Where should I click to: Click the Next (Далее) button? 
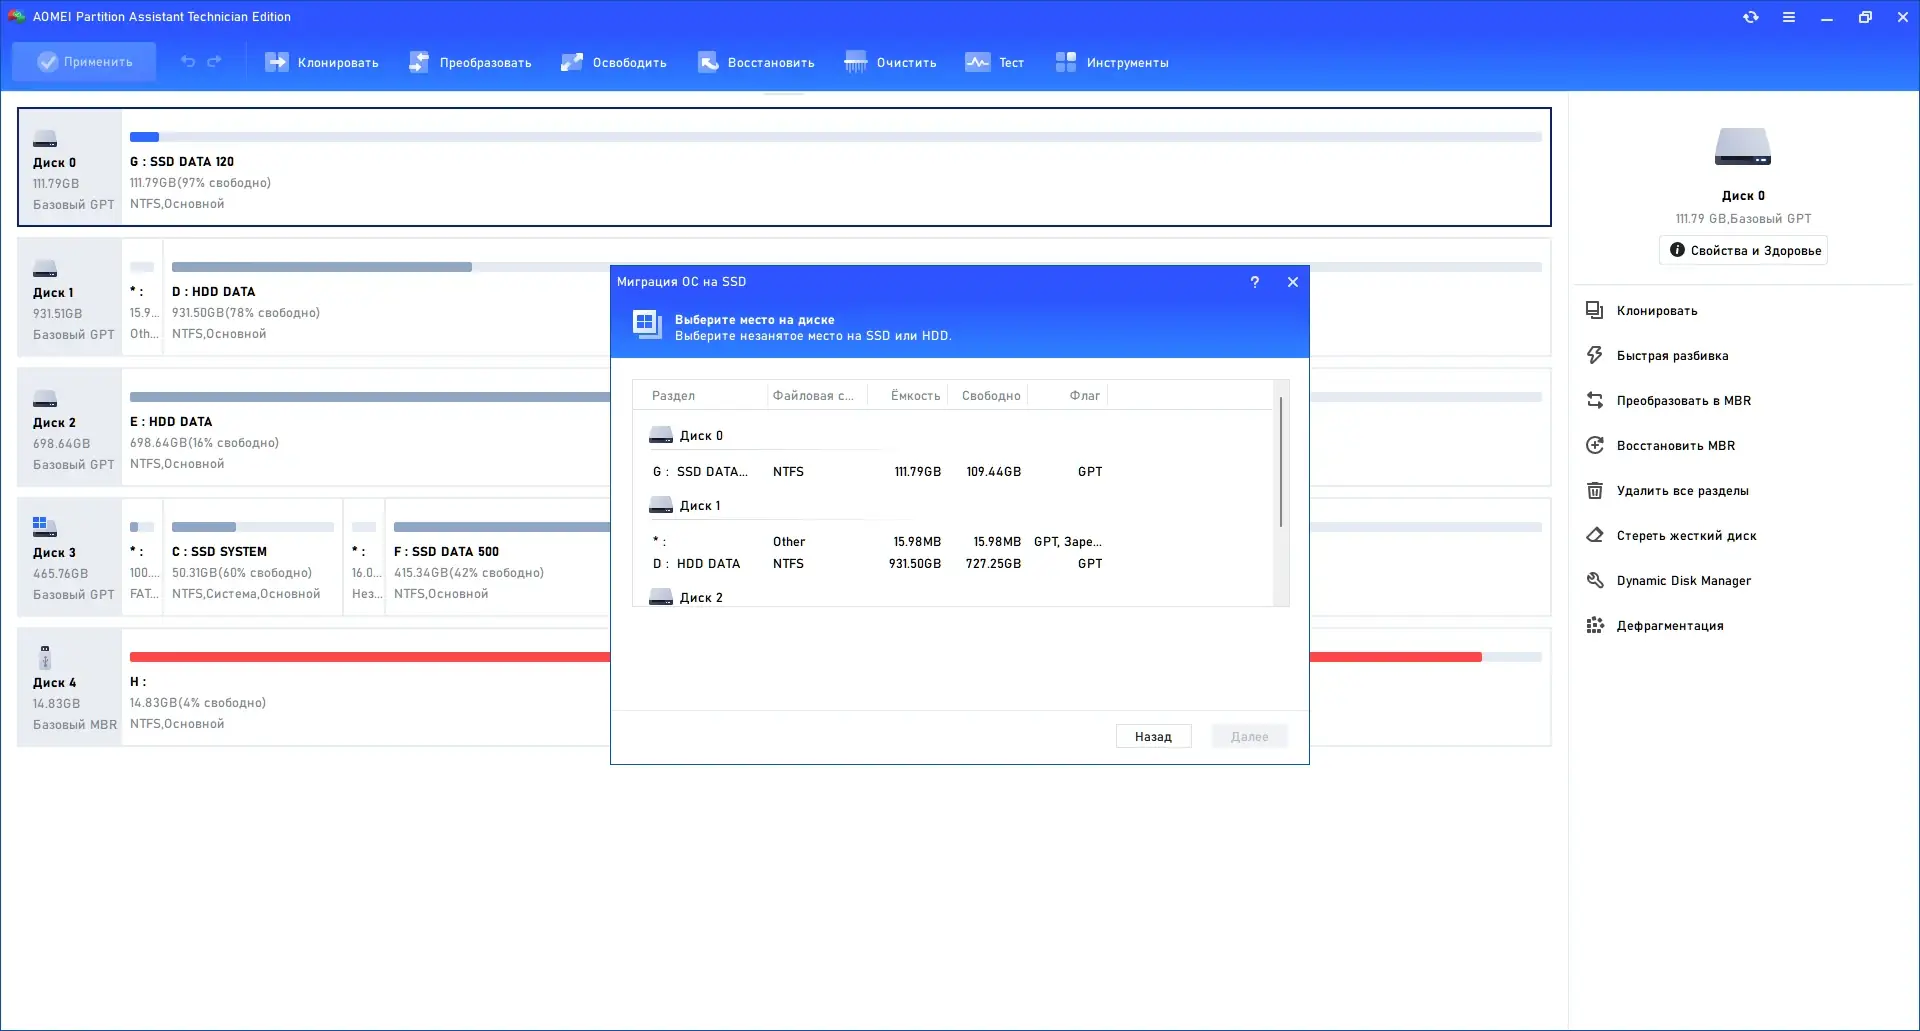point(1250,737)
